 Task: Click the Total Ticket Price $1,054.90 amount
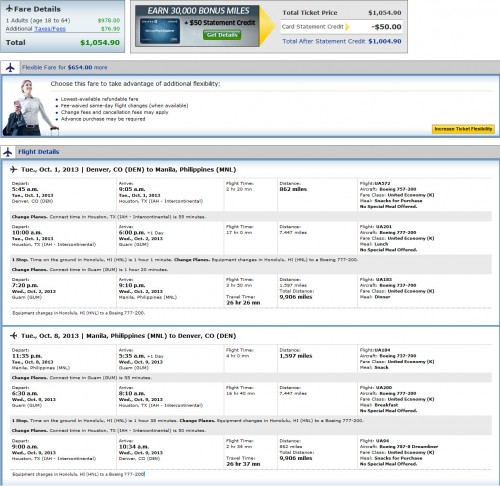click(x=385, y=13)
